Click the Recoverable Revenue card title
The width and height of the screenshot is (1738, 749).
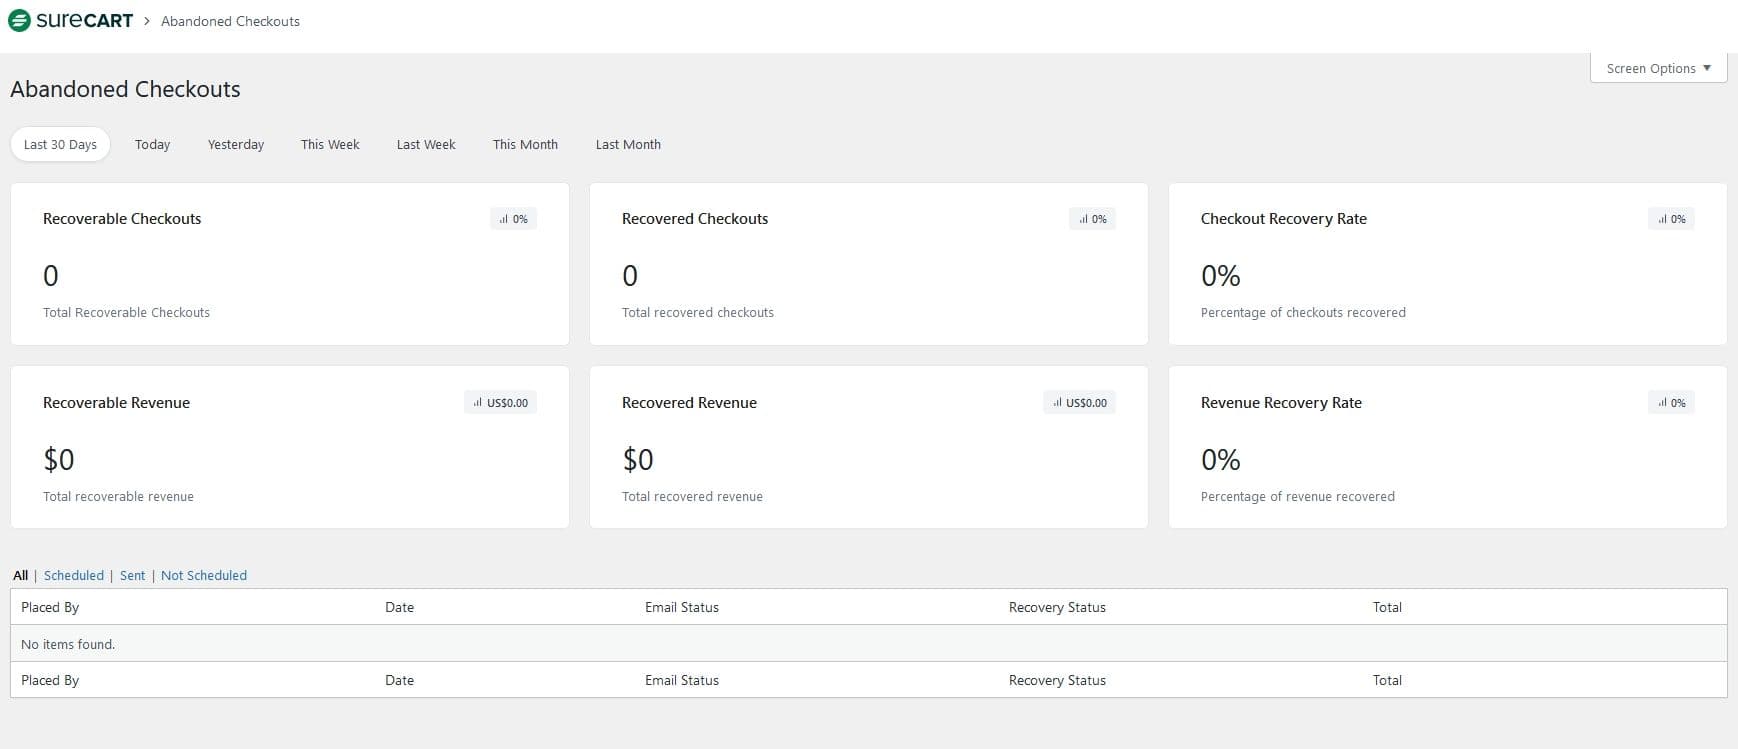click(116, 403)
